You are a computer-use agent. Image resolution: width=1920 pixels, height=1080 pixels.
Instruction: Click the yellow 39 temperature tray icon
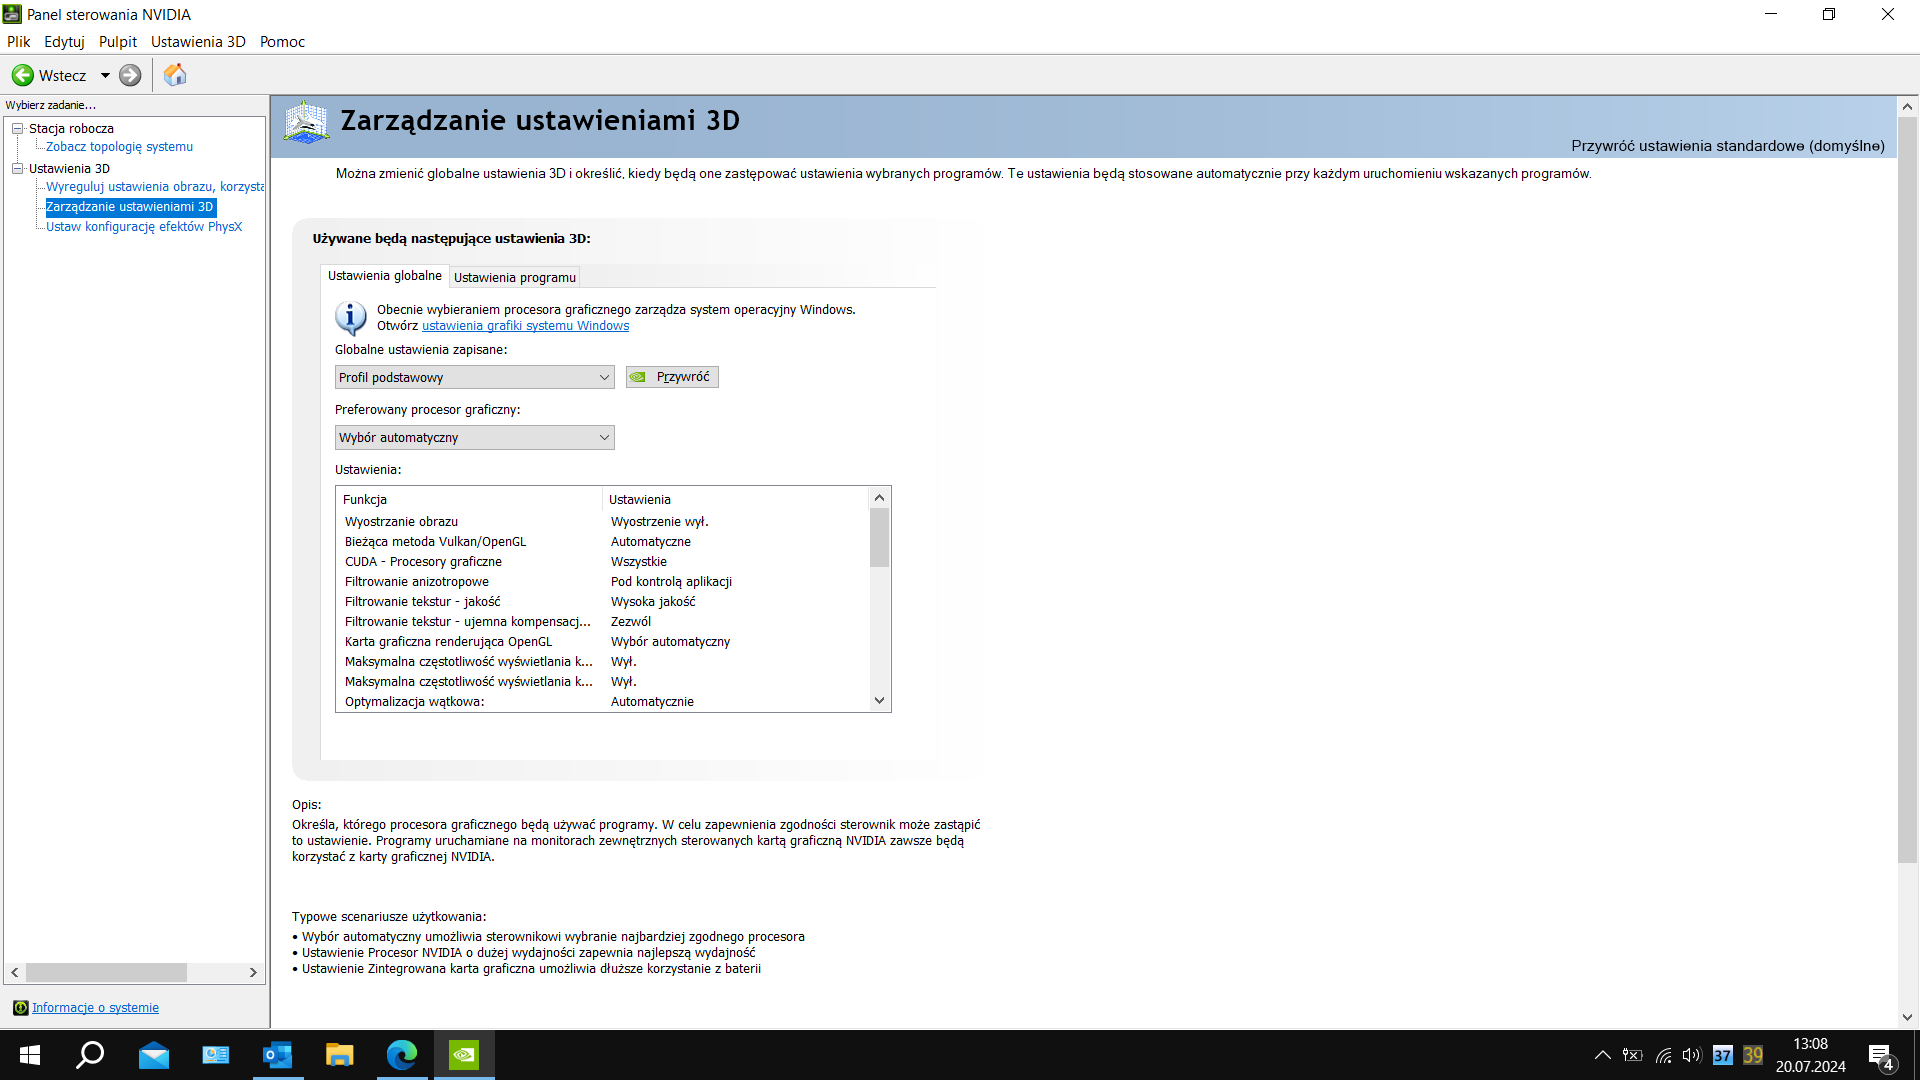(x=1753, y=1055)
